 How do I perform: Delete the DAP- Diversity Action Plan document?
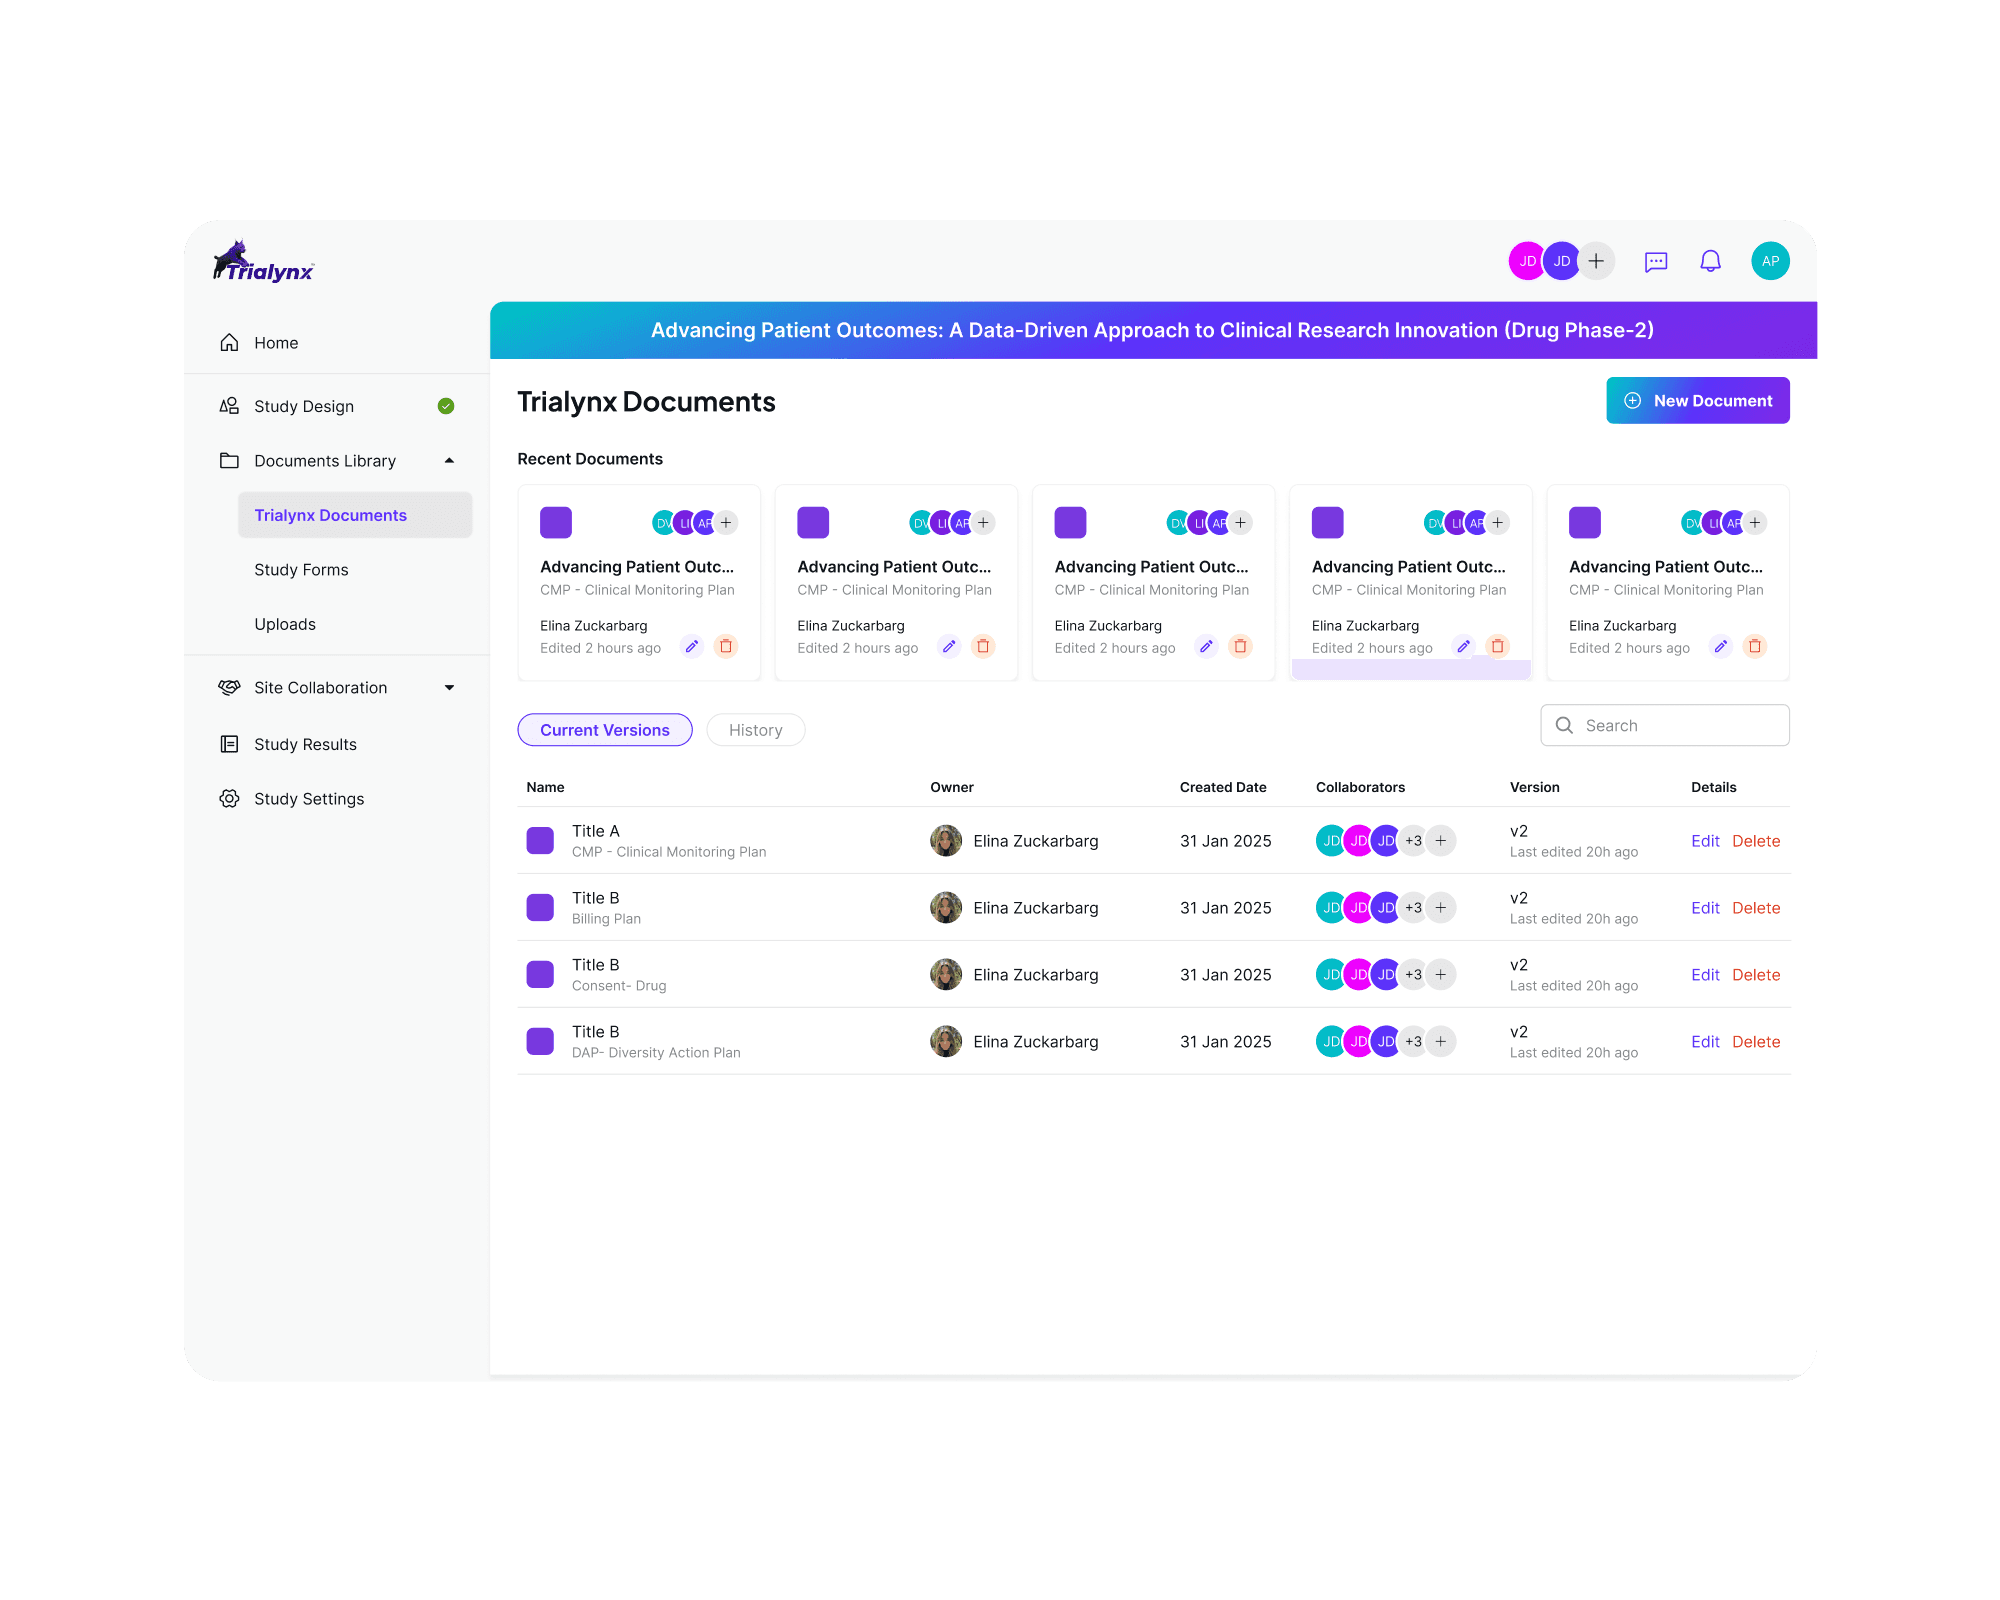(x=1756, y=1042)
